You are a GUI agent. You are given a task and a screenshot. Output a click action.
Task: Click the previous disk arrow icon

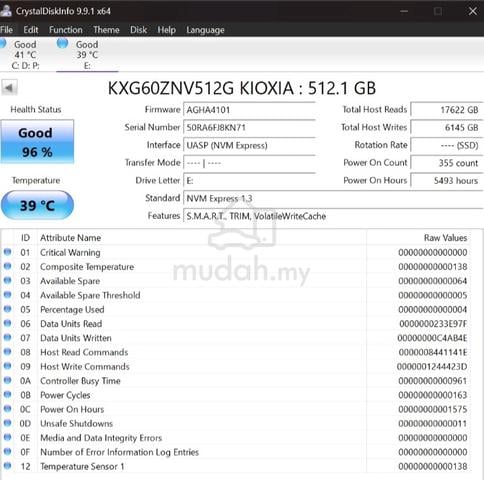click(x=9, y=88)
